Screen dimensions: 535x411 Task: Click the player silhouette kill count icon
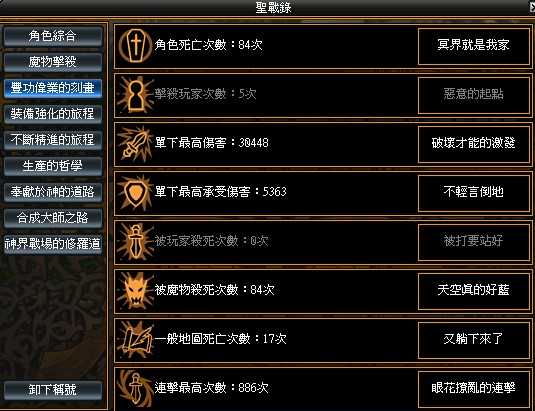(135, 95)
